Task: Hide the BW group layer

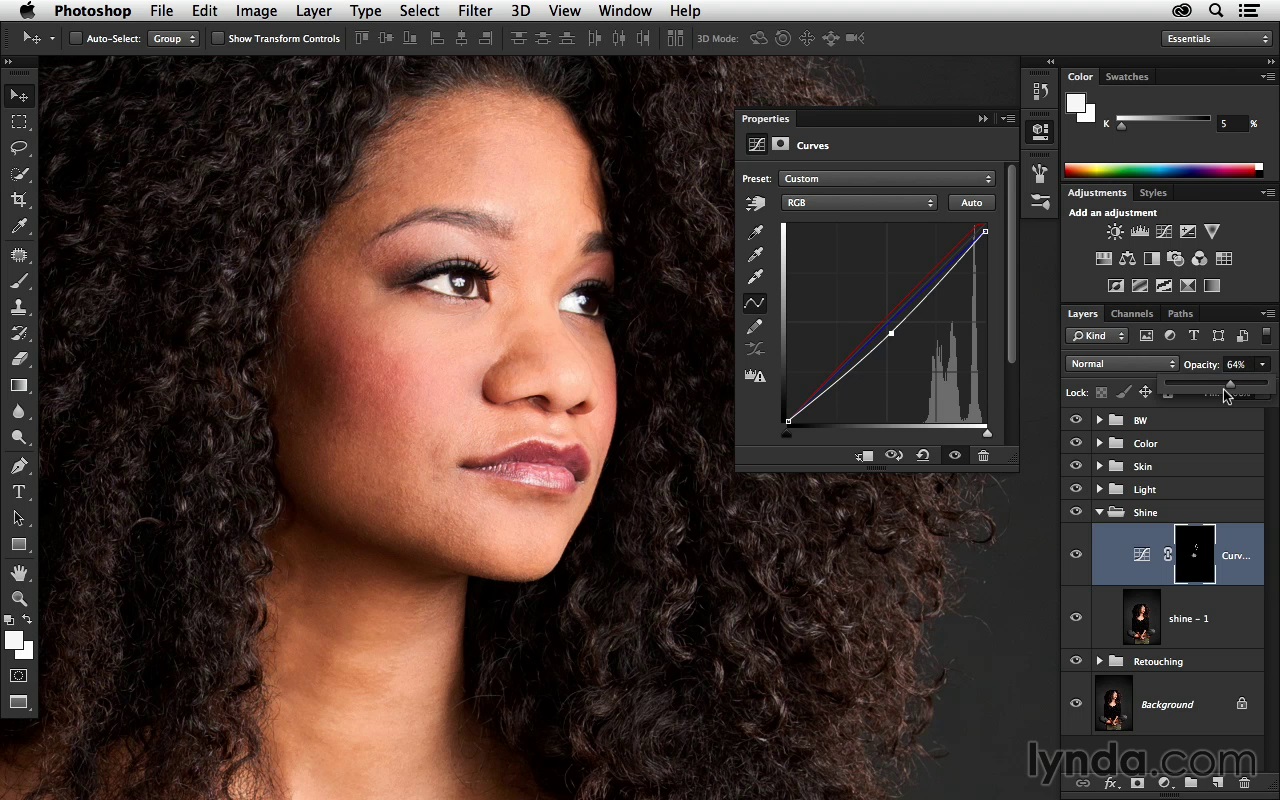Action: tap(1076, 420)
